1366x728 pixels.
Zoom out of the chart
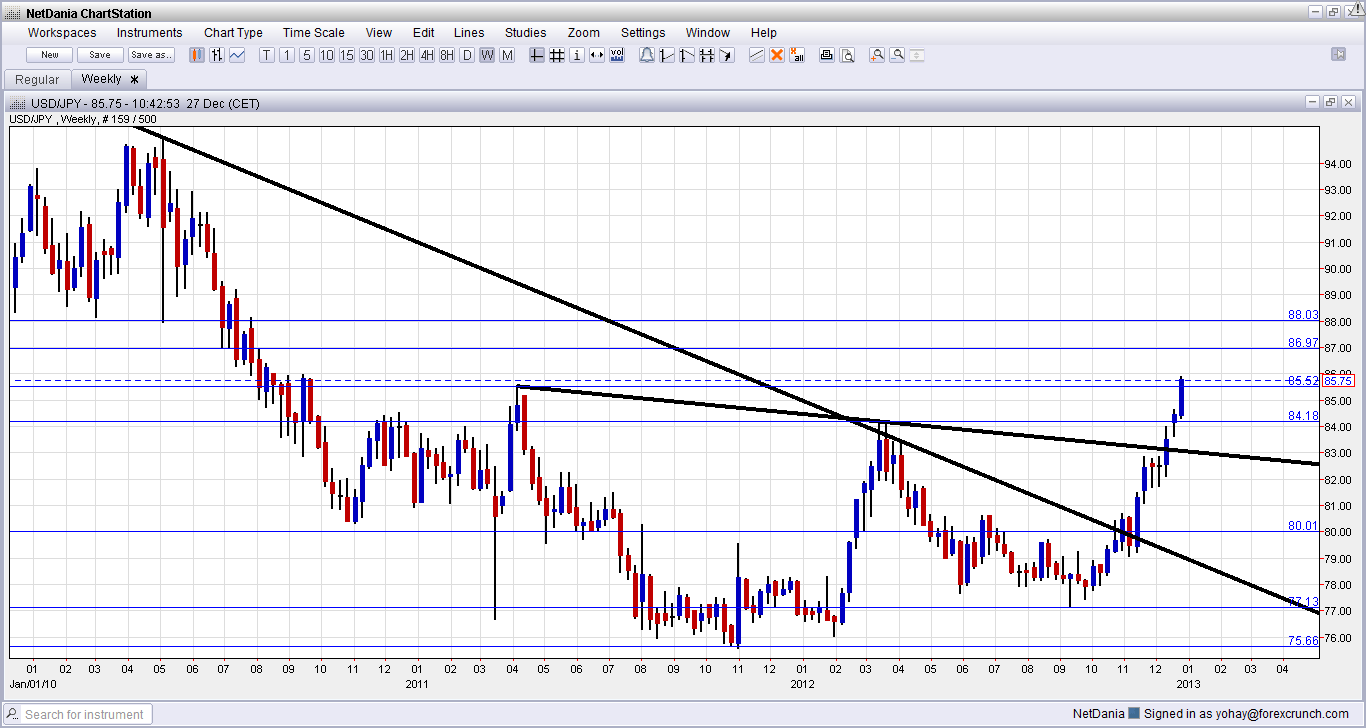pos(897,55)
